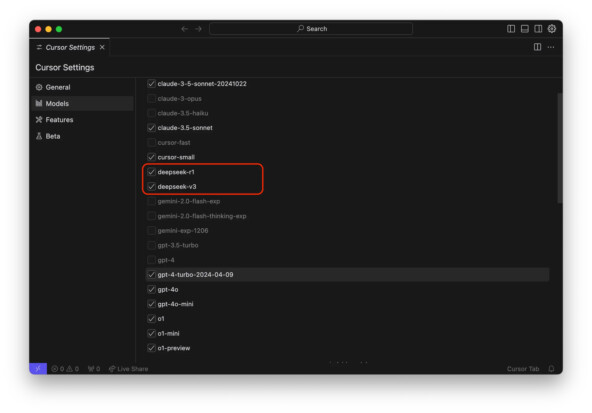Click the models list vertical scrollbar
Image resolution: width=592 pixels, height=413 pixels.
click(560, 148)
